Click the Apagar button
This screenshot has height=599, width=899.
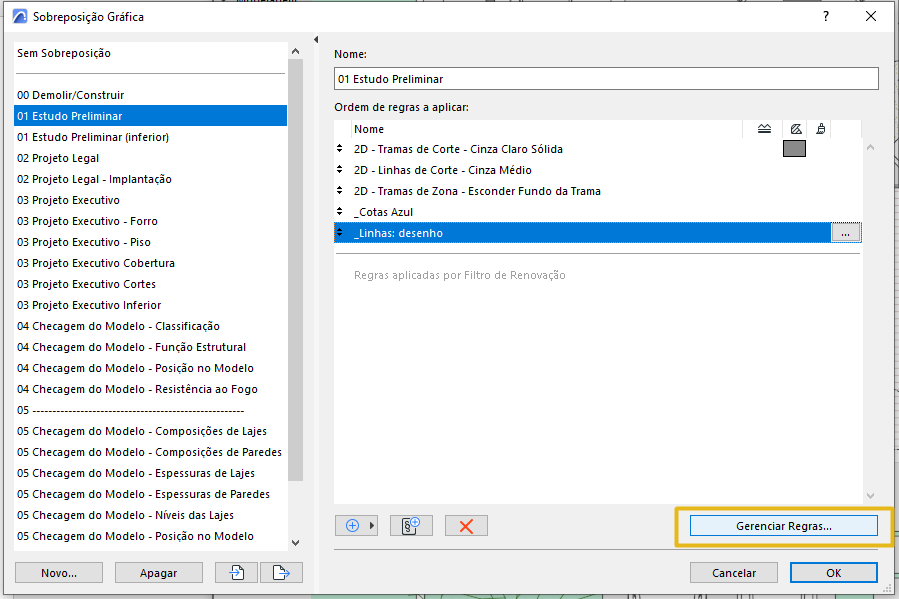(x=159, y=573)
